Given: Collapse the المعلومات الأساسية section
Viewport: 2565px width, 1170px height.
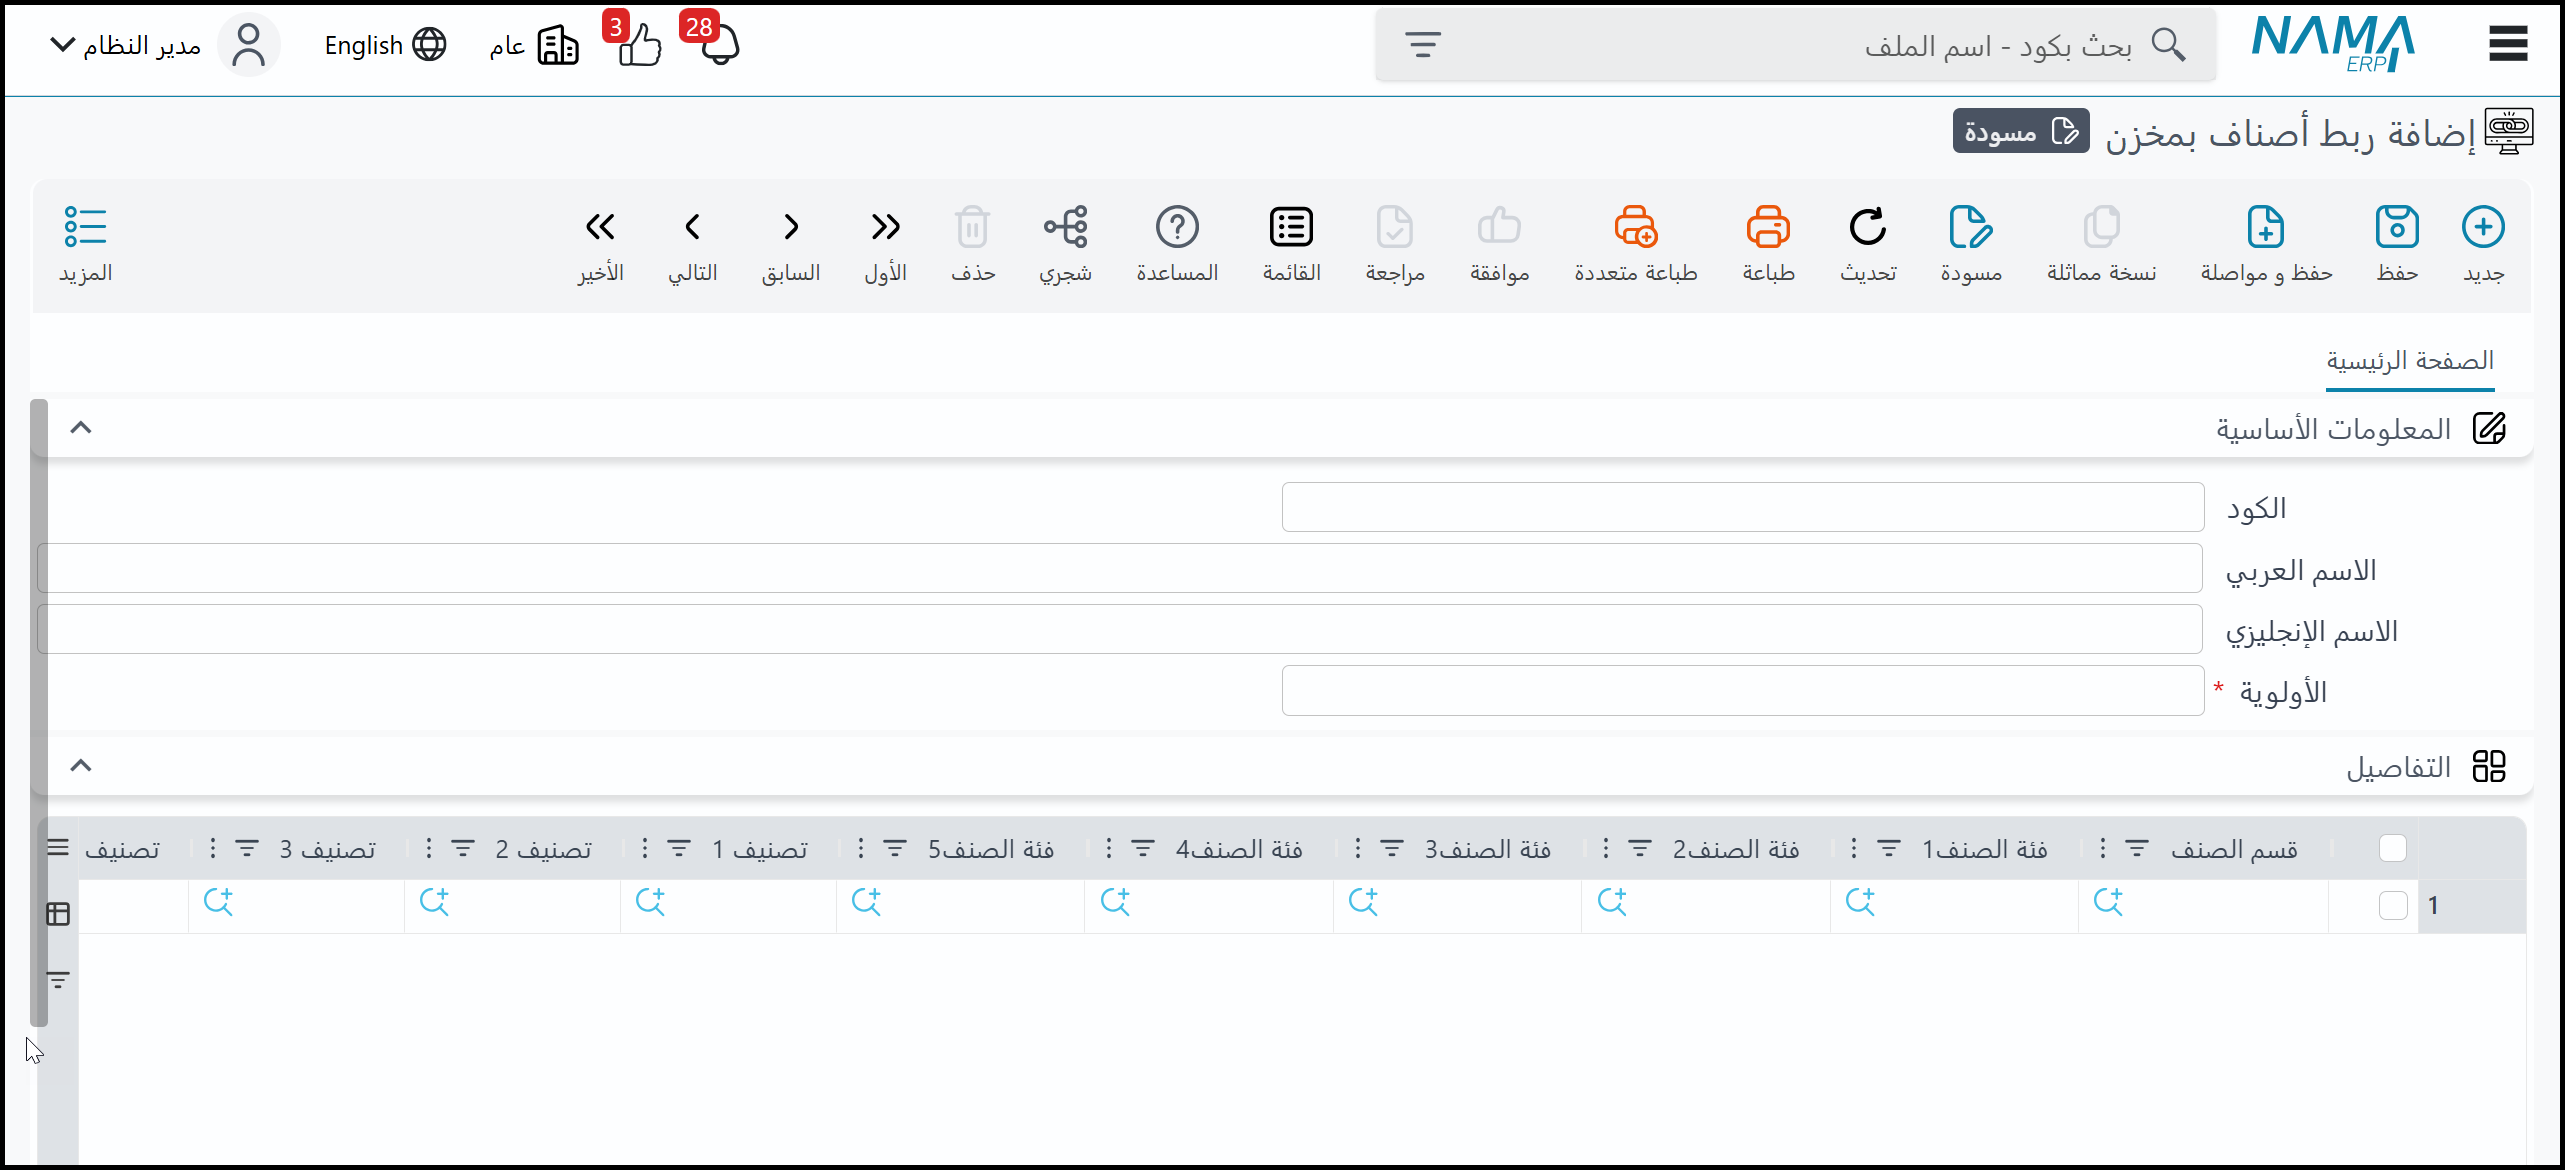Looking at the screenshot, I should tap(81, 428).
